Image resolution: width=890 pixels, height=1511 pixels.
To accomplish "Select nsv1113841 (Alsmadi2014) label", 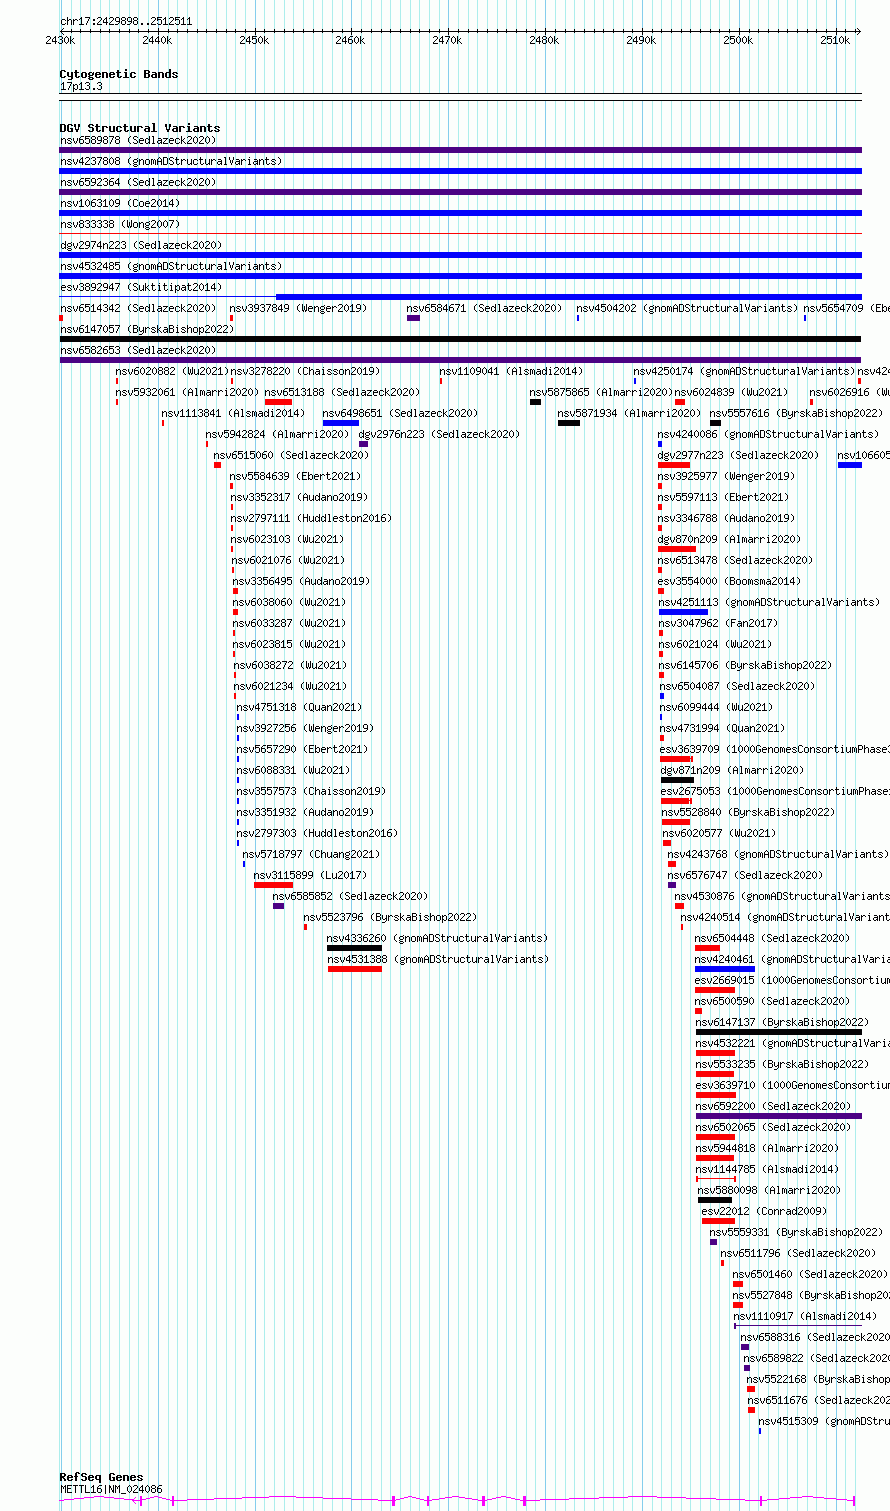I will [234, 413].
